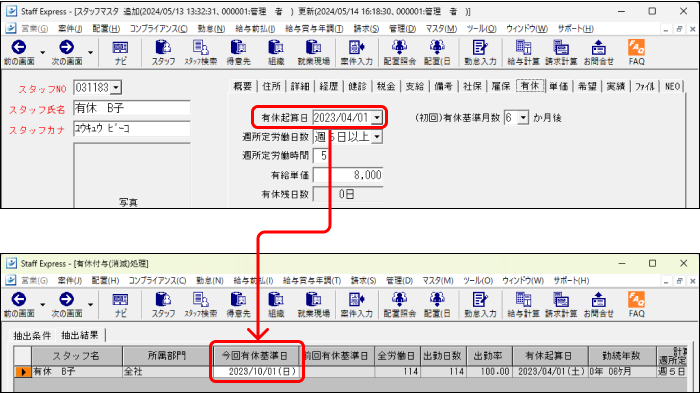This screenshot has width=700, height=393.
Task: Open 前の画面 history dropdown arrow in upper window
Action: (42, 53)
